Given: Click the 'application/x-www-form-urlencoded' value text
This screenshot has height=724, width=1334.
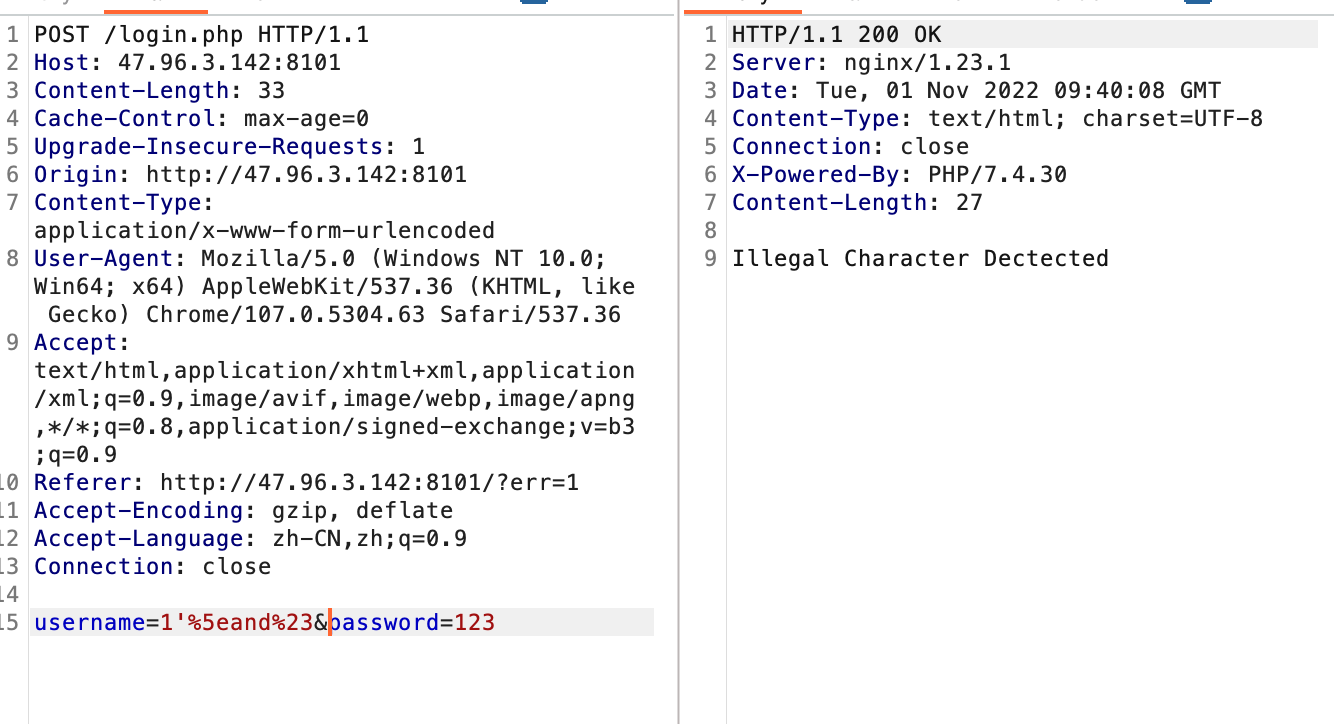Looking at the screenshot, I should tap(265, 231).
